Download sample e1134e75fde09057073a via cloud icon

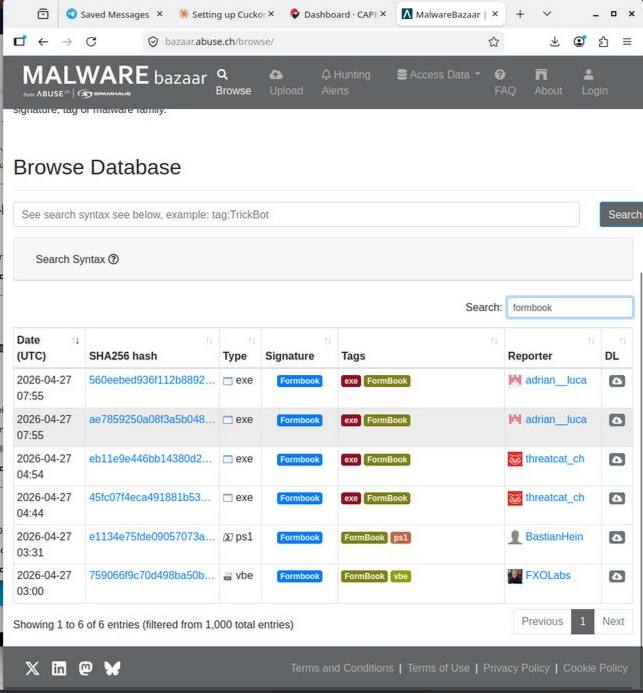pyautogui.click(x=617, y=537)
